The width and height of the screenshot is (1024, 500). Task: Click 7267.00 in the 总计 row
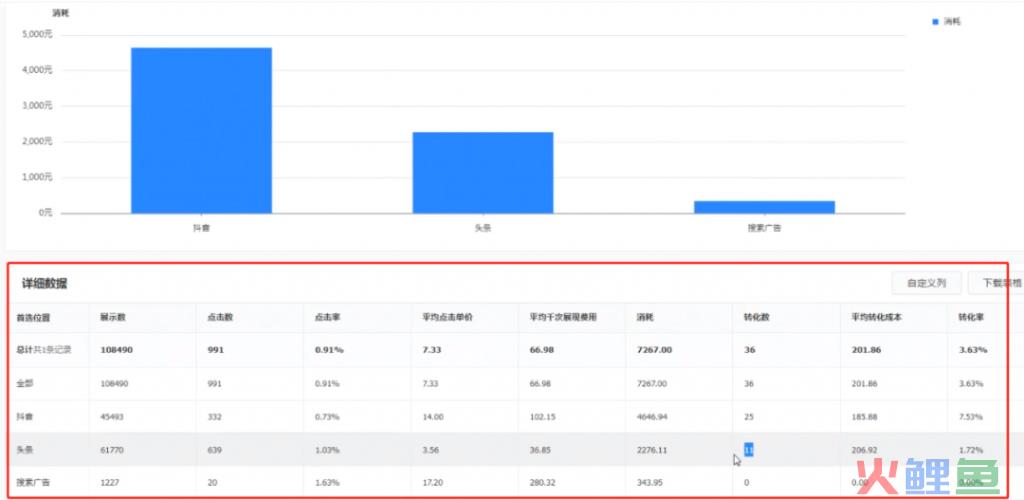654,350
